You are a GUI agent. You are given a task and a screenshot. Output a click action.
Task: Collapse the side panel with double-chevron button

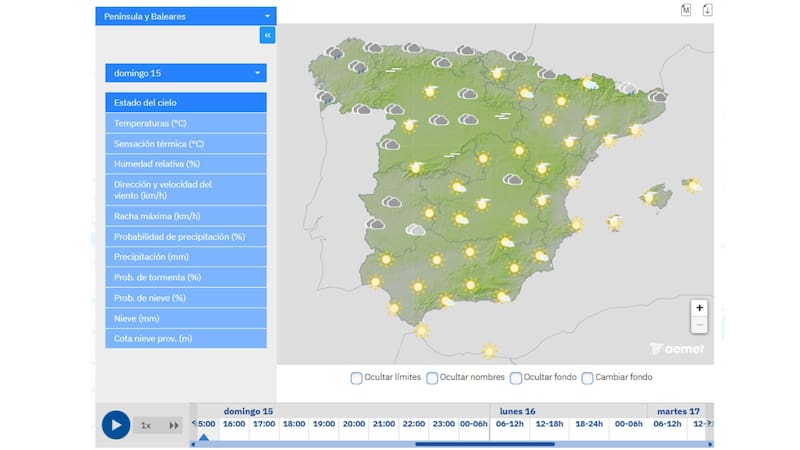[x=267, y=35]
